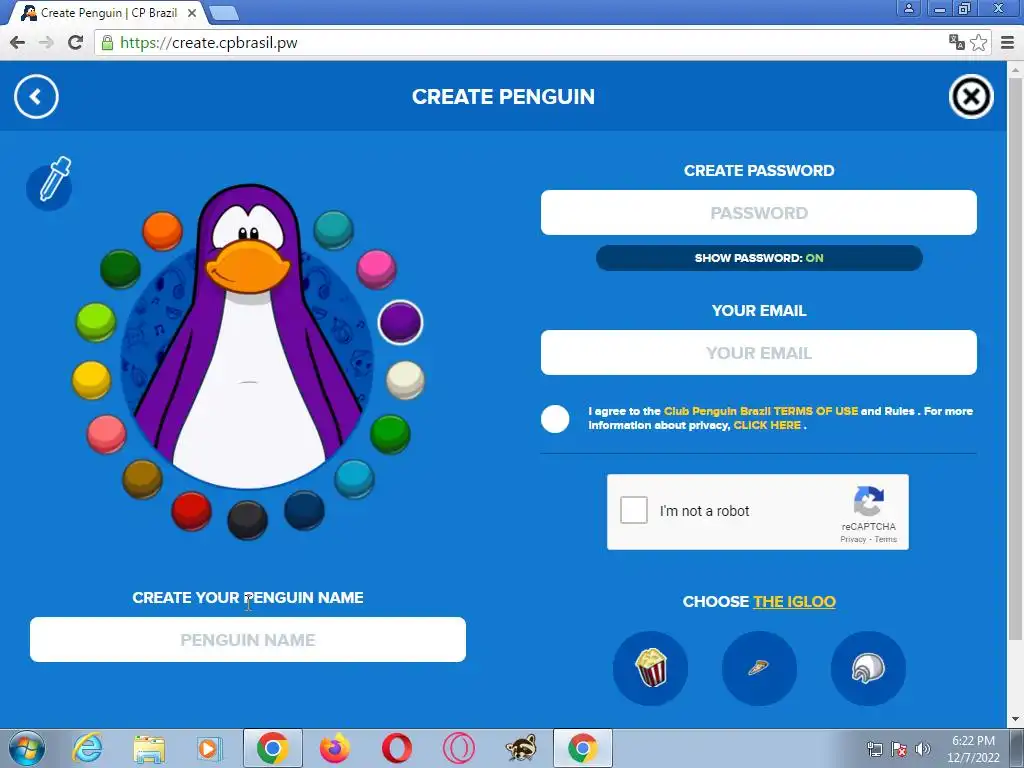1024x768 pixels.
Task: Click the Password input field
Action: [759, 212]
